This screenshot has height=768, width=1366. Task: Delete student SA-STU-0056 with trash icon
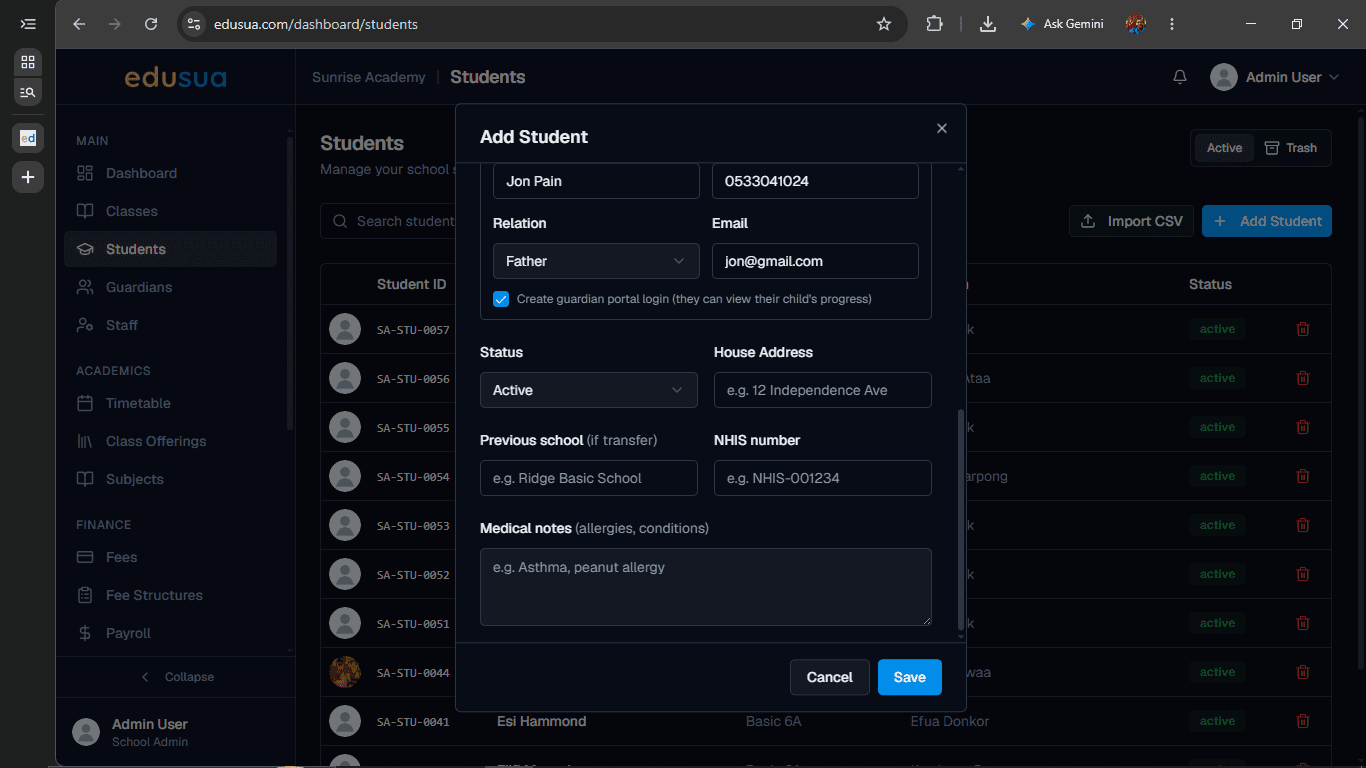tap(1302, 378)
